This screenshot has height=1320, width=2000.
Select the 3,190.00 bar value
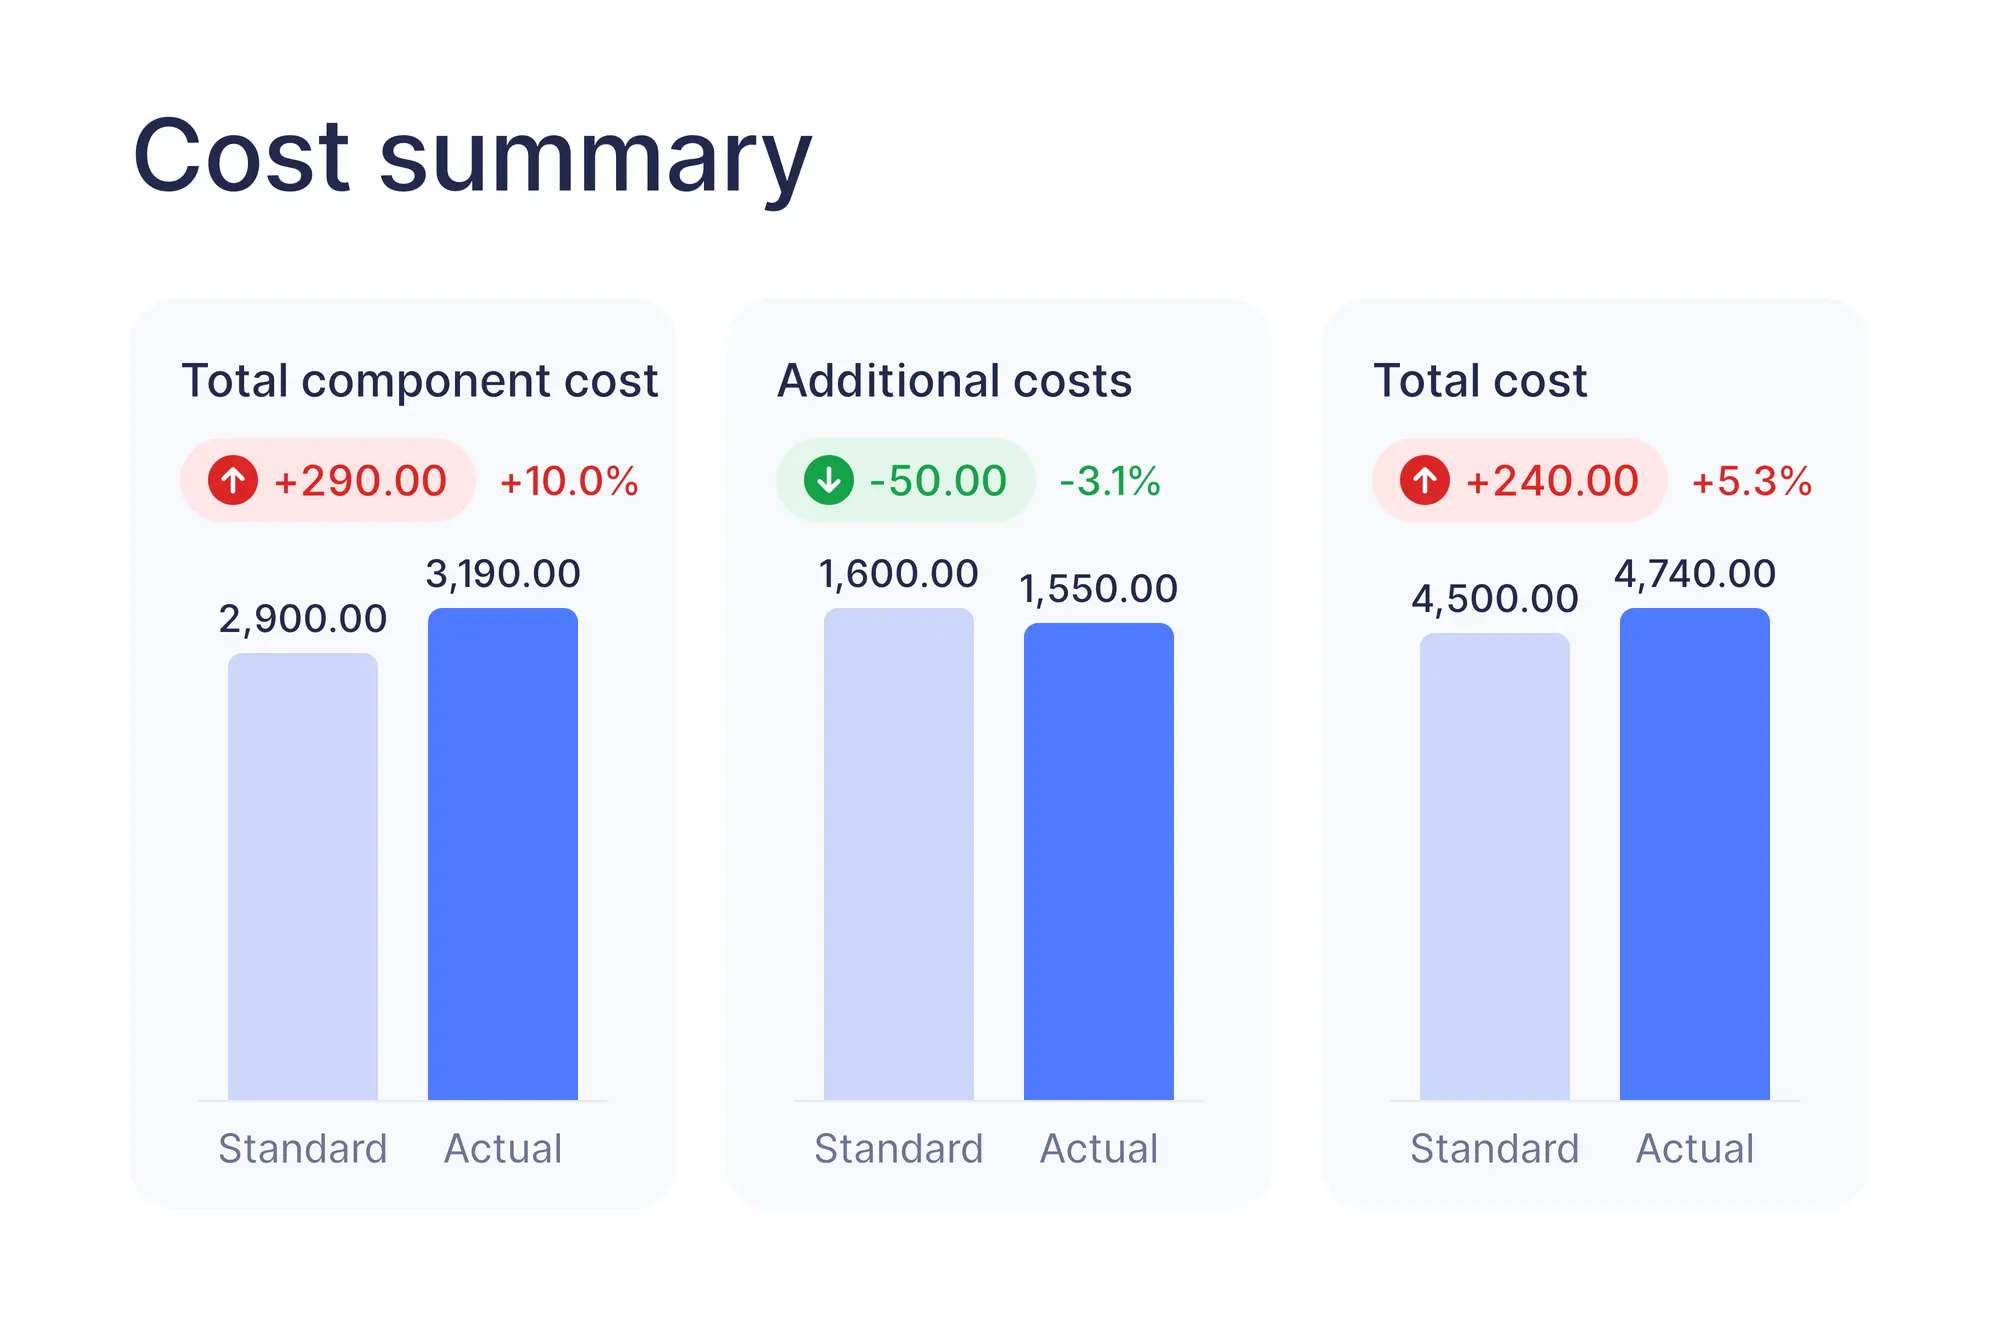(x=503, y=574)
